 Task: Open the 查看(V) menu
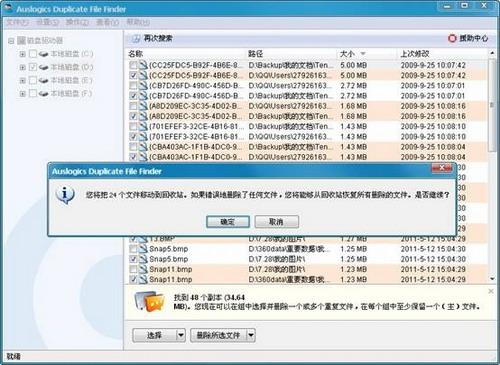click(107, 23)
